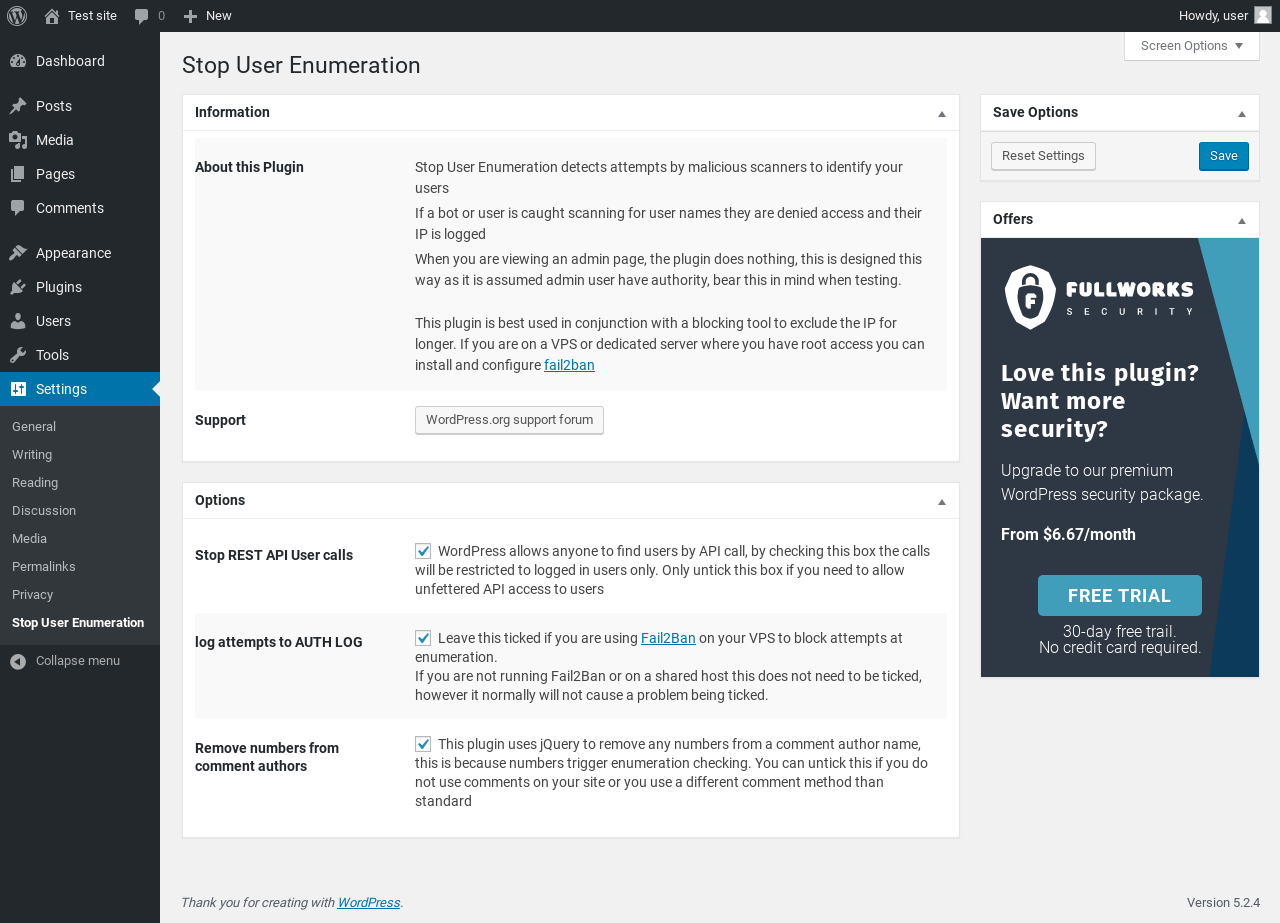Click the user avatar in the admin bar
Image resolution: width=1280 pixels, height=923 pixels.
tap(1263, 15)
